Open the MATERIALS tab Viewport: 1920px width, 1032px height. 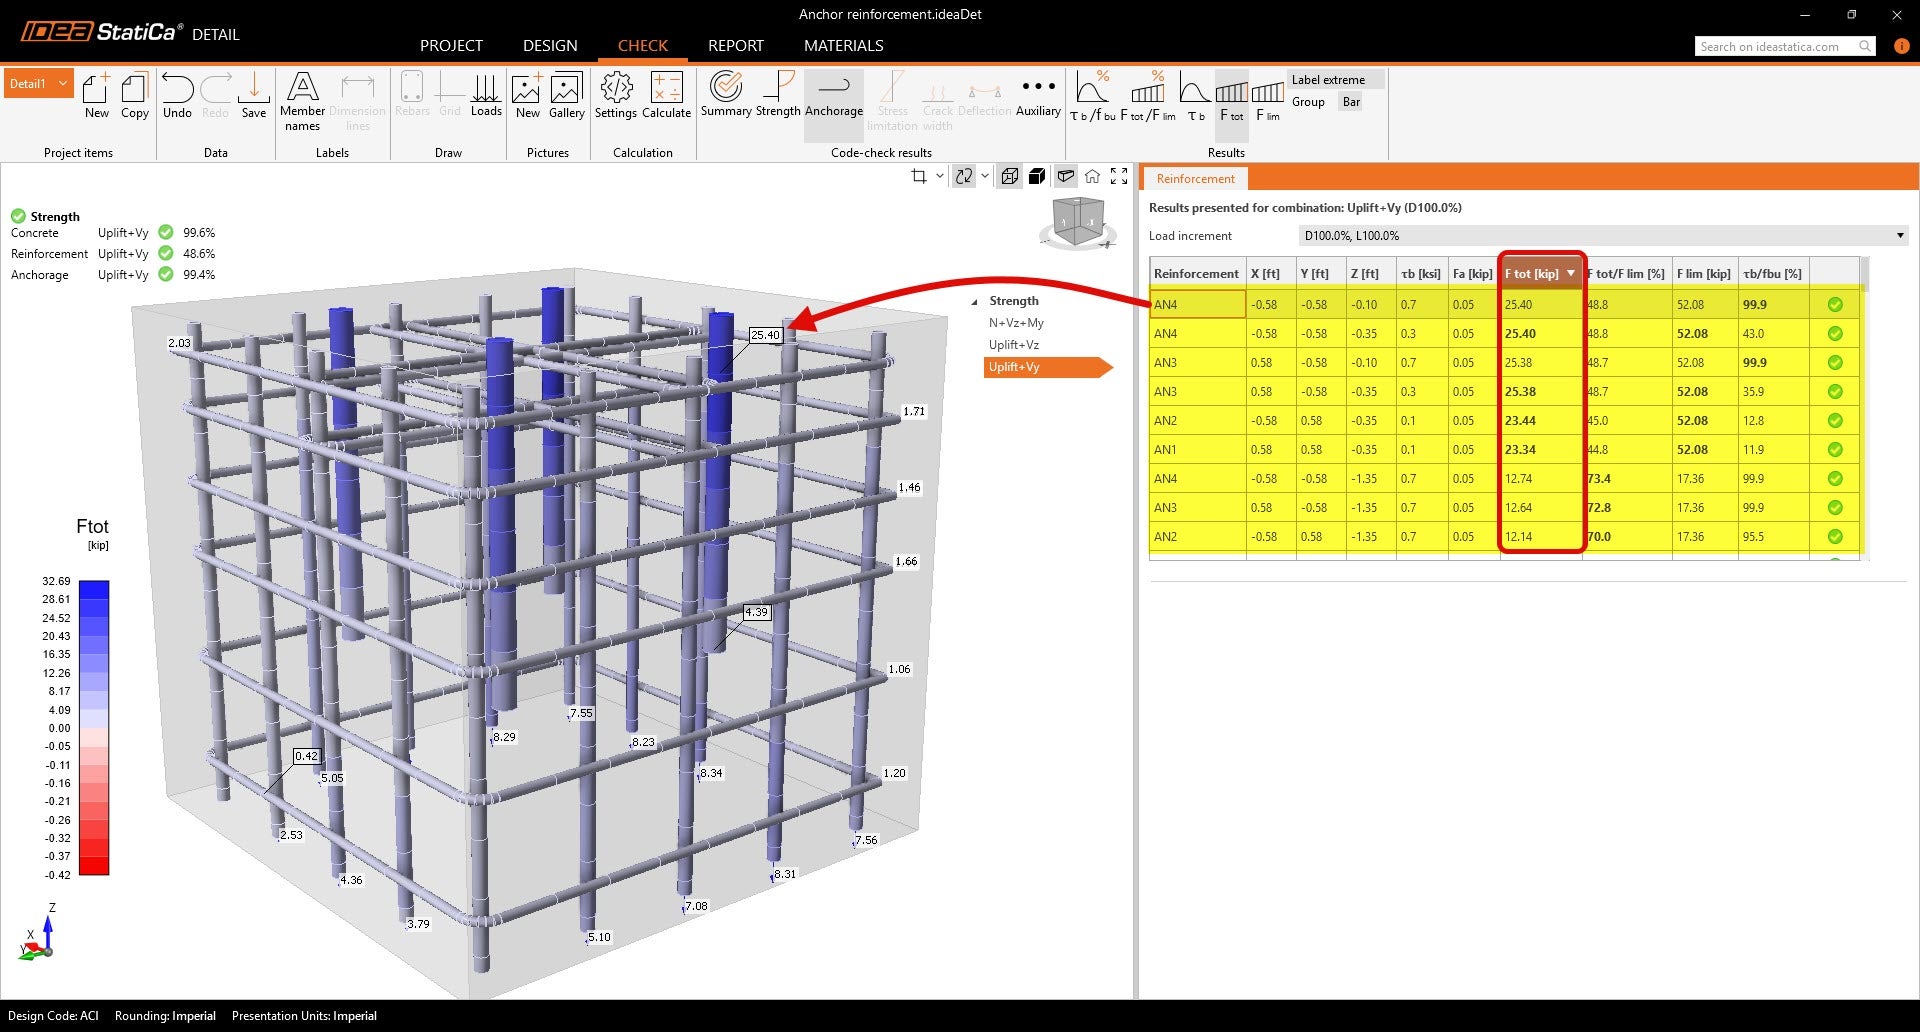tap(843, 46)
